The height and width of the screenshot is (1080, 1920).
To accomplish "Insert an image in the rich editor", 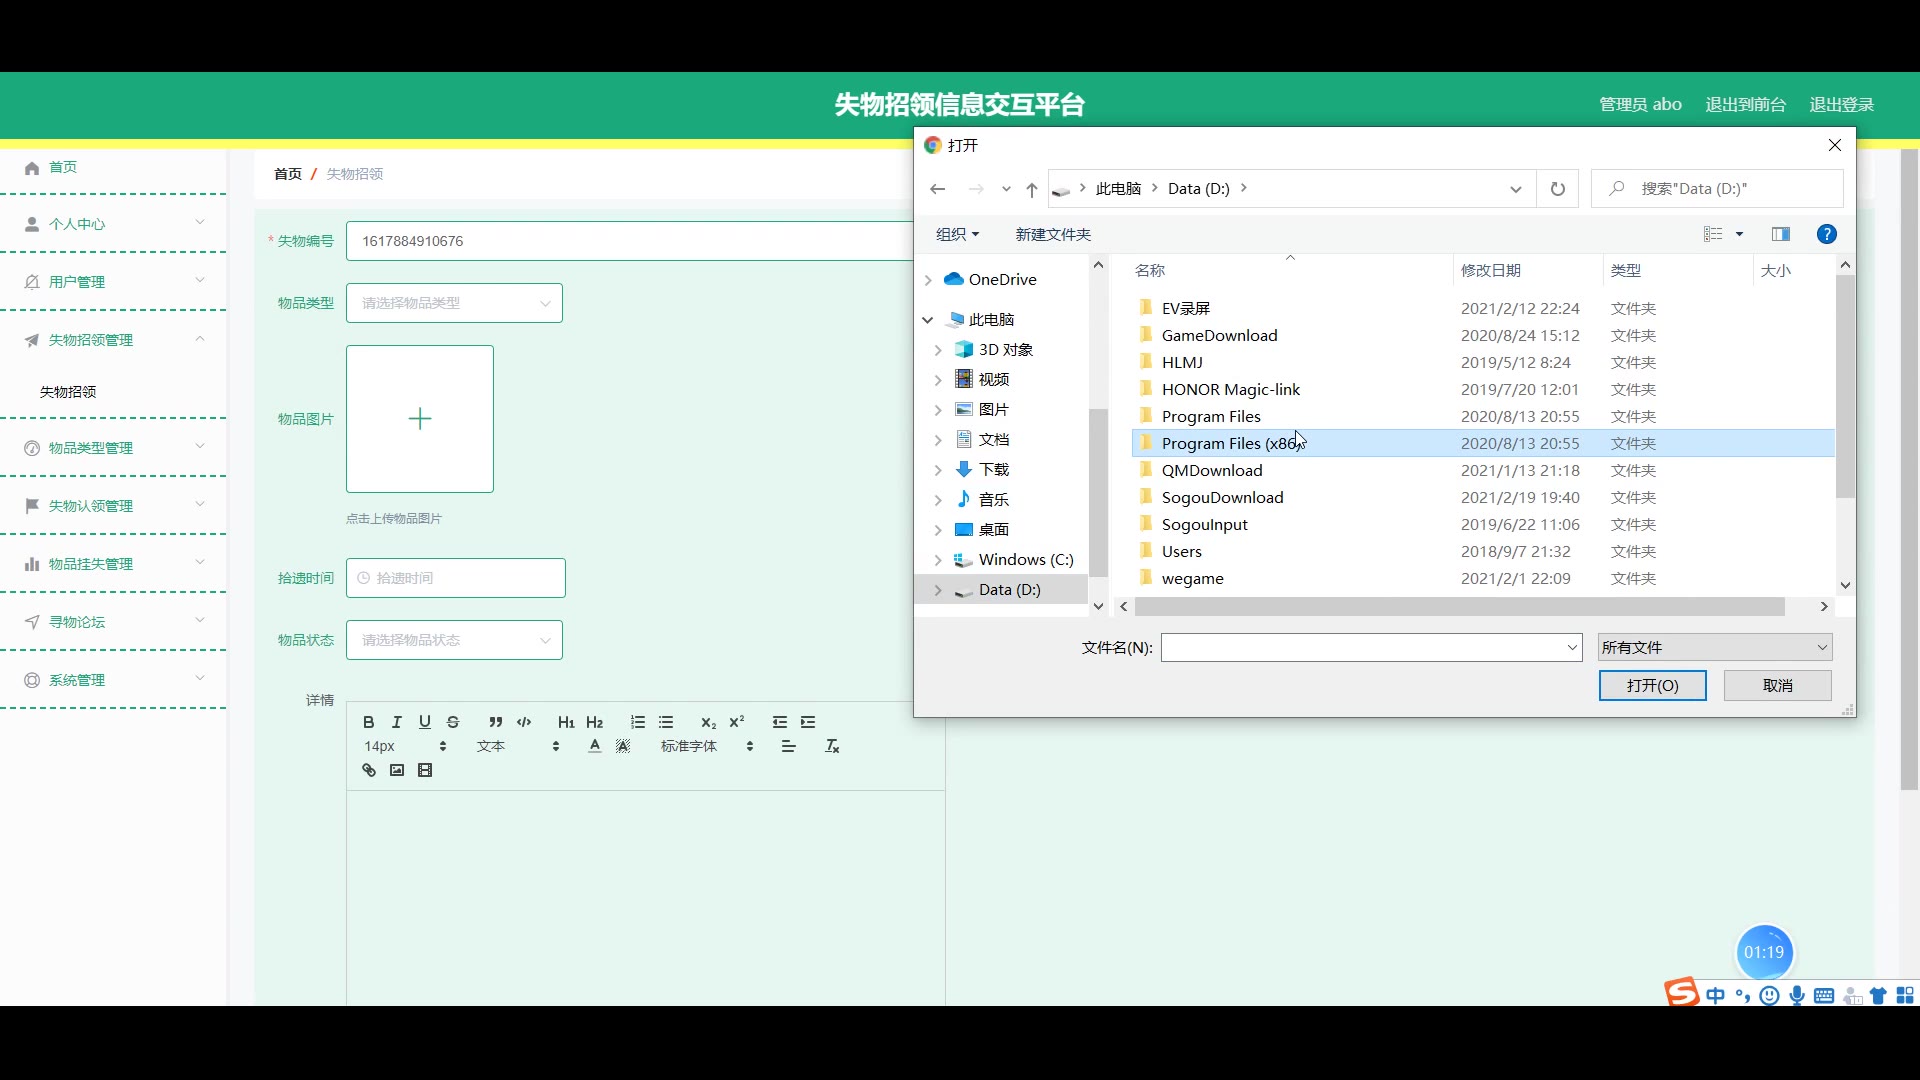I will (x=397, y=770).
